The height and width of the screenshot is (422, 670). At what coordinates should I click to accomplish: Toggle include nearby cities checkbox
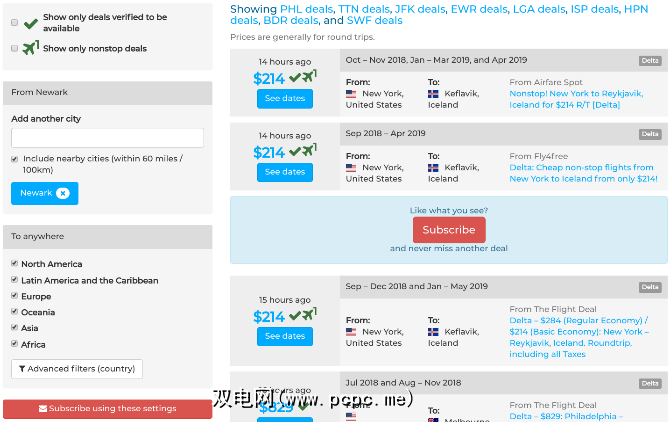tap(14, 158)
